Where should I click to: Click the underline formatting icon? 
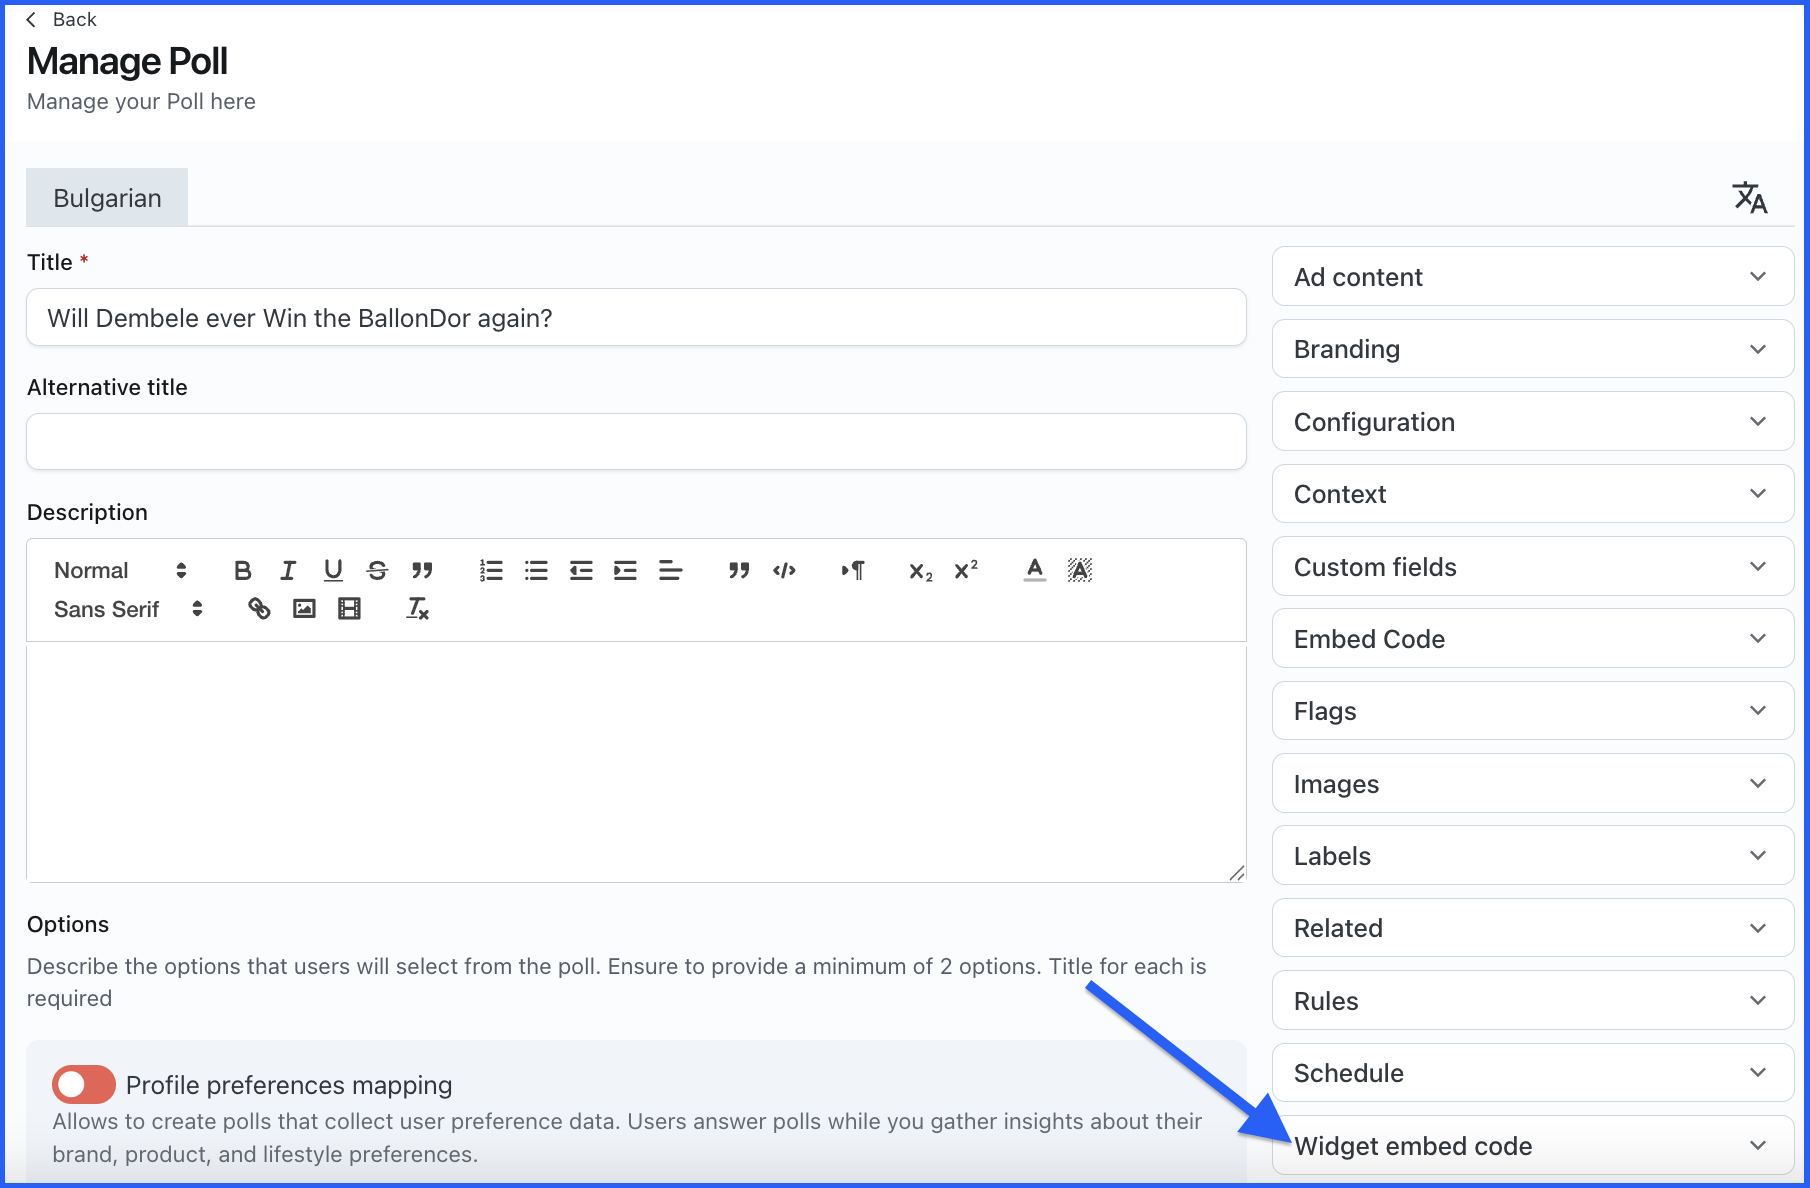333,570
